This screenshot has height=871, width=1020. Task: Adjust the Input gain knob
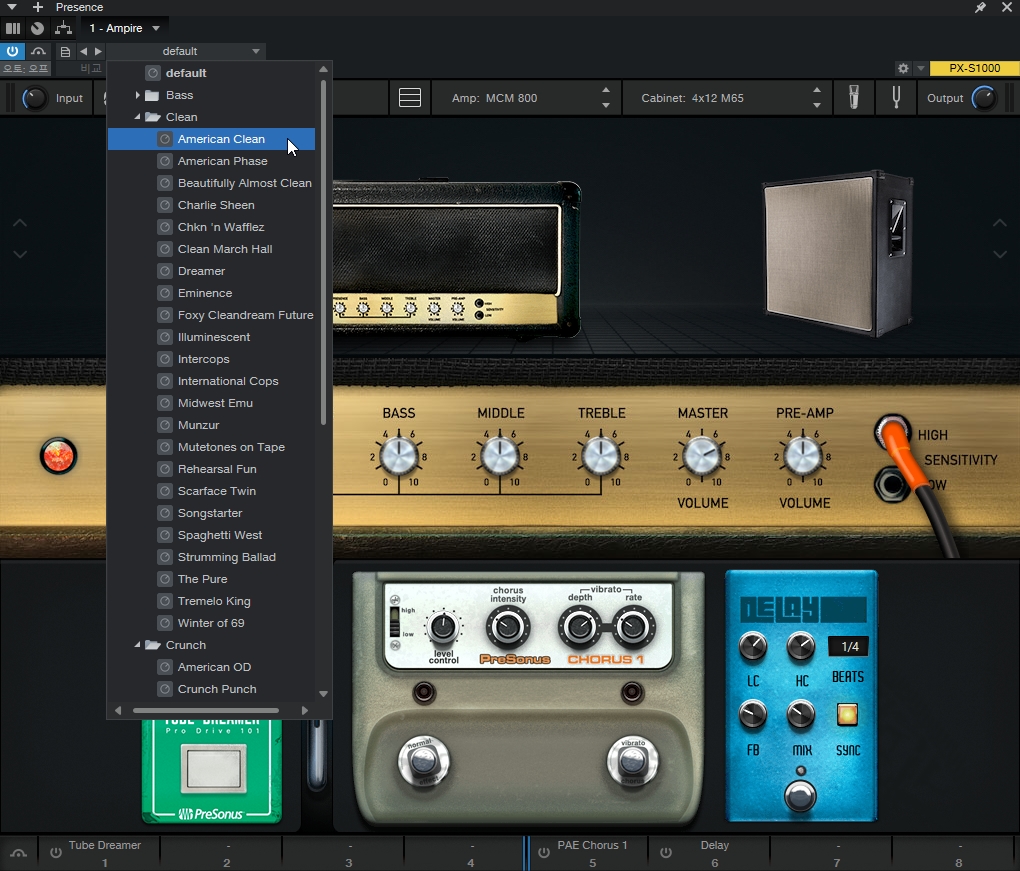(x=34, y=98)
